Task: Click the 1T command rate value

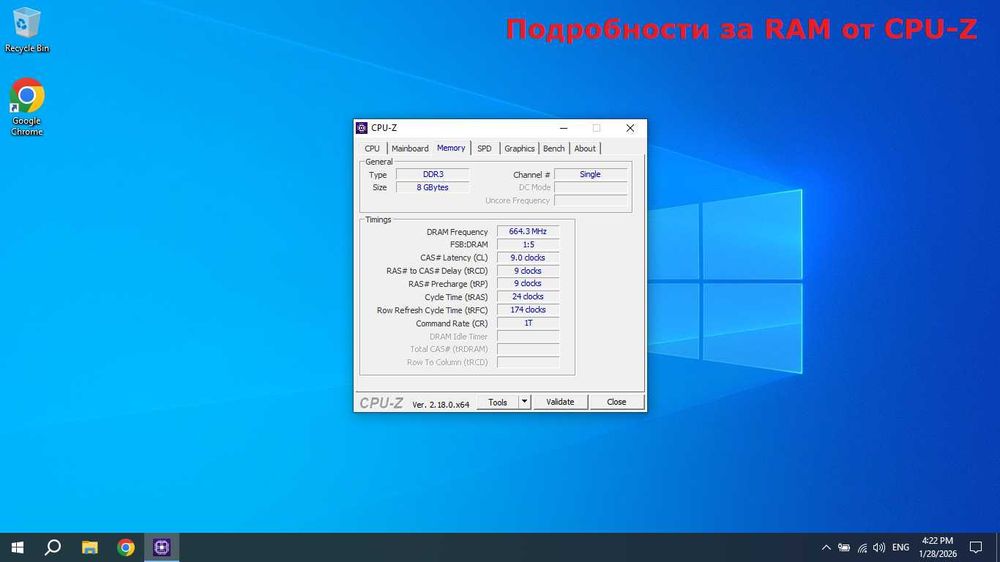Action: point(528,323)
